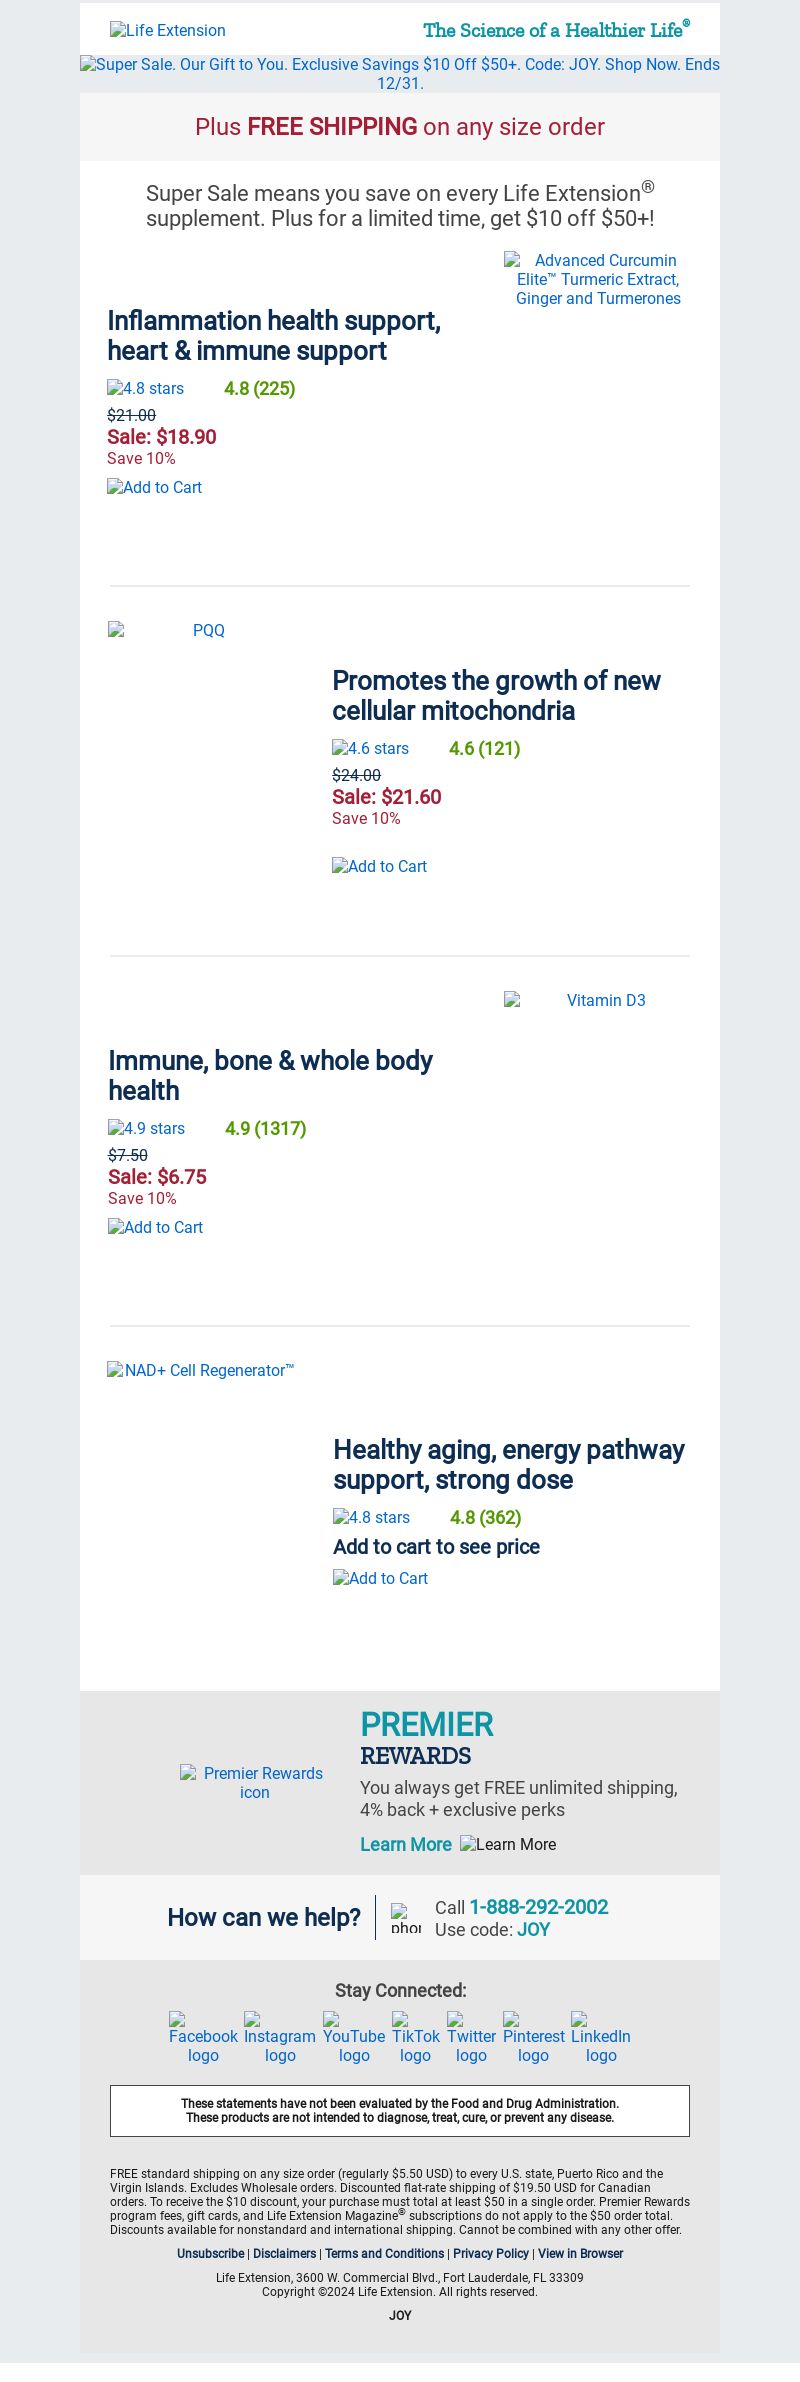The height and width of the screenshot is (2382, 800).
Task: Add PQQ supplement to cart
Action: point(380,866)
